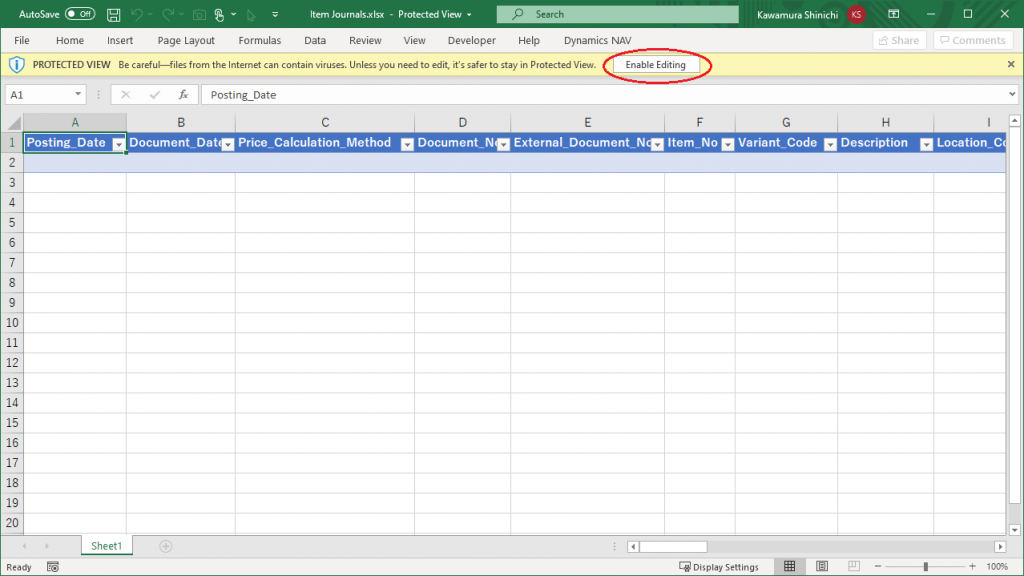Open Document_Date filter dropdown

click(x=228, y=144)
